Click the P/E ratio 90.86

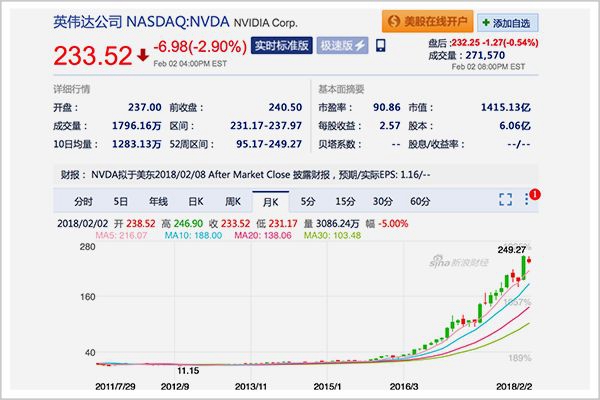coord(387,107)
